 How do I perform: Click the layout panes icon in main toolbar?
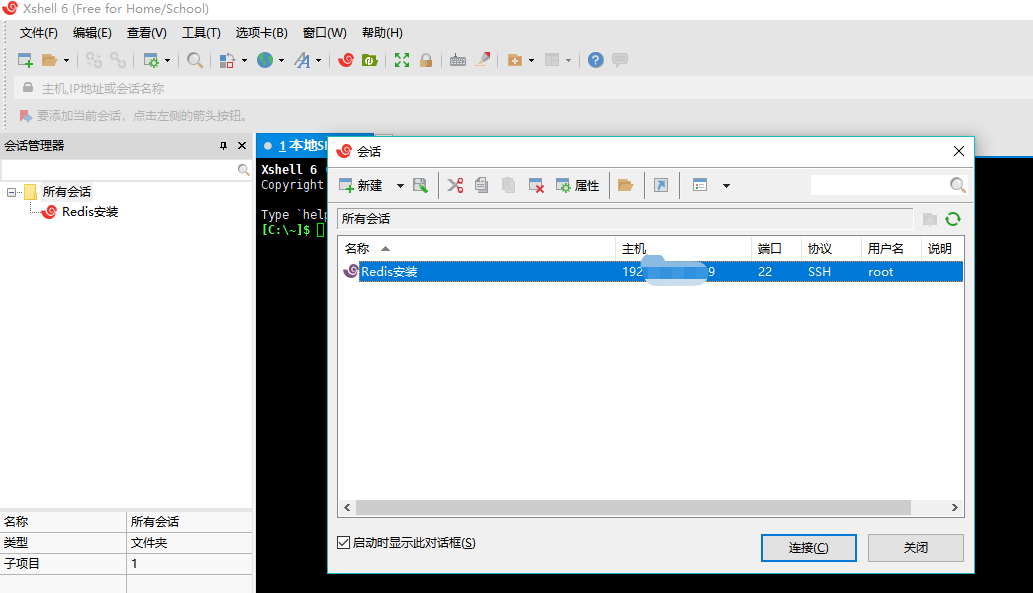pyautogui.click(x=552, y=60)
